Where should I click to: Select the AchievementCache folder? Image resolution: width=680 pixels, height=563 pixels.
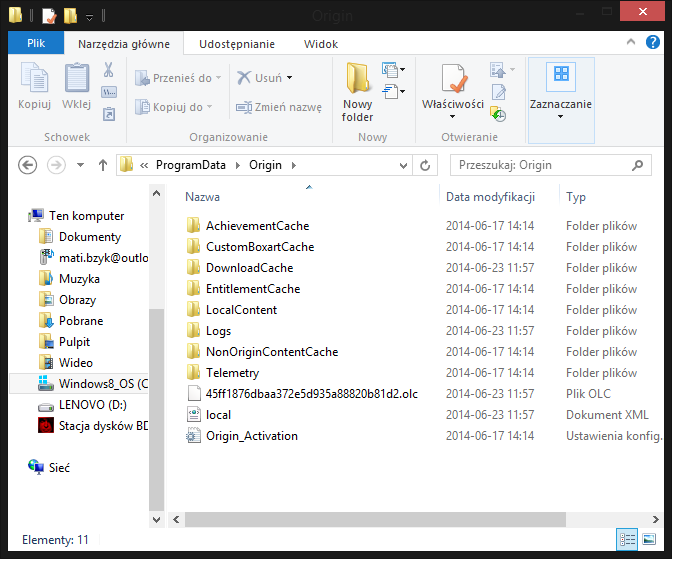tap(248, 226)
